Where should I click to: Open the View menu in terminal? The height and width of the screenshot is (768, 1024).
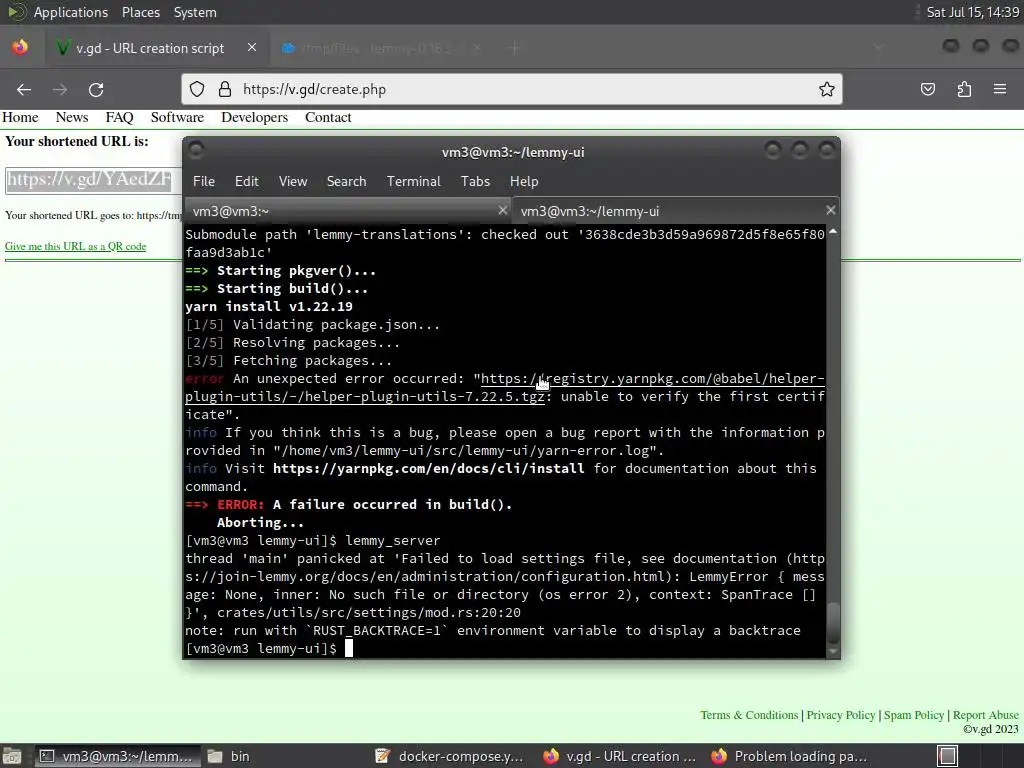pyautogui.click(x=293, y=182)
